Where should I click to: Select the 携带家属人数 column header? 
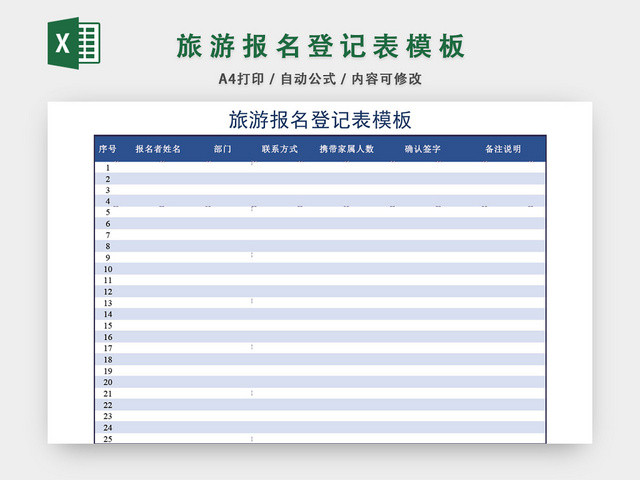coord(347,149)
